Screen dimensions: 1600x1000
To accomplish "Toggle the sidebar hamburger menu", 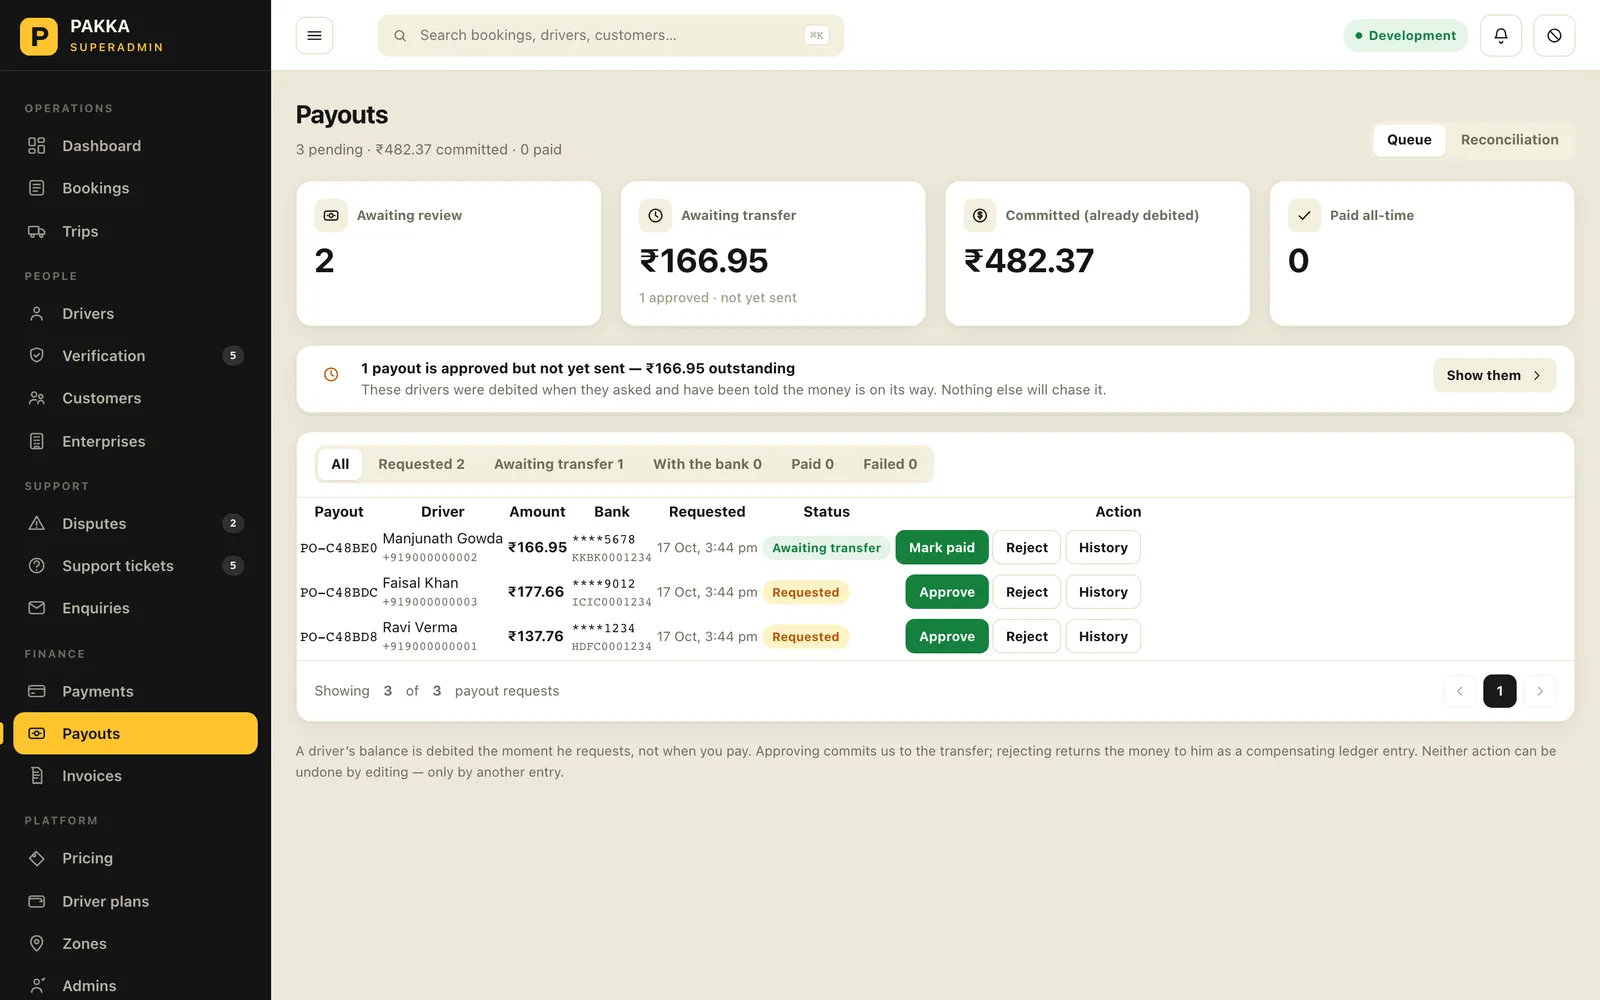I will [314, 35].
